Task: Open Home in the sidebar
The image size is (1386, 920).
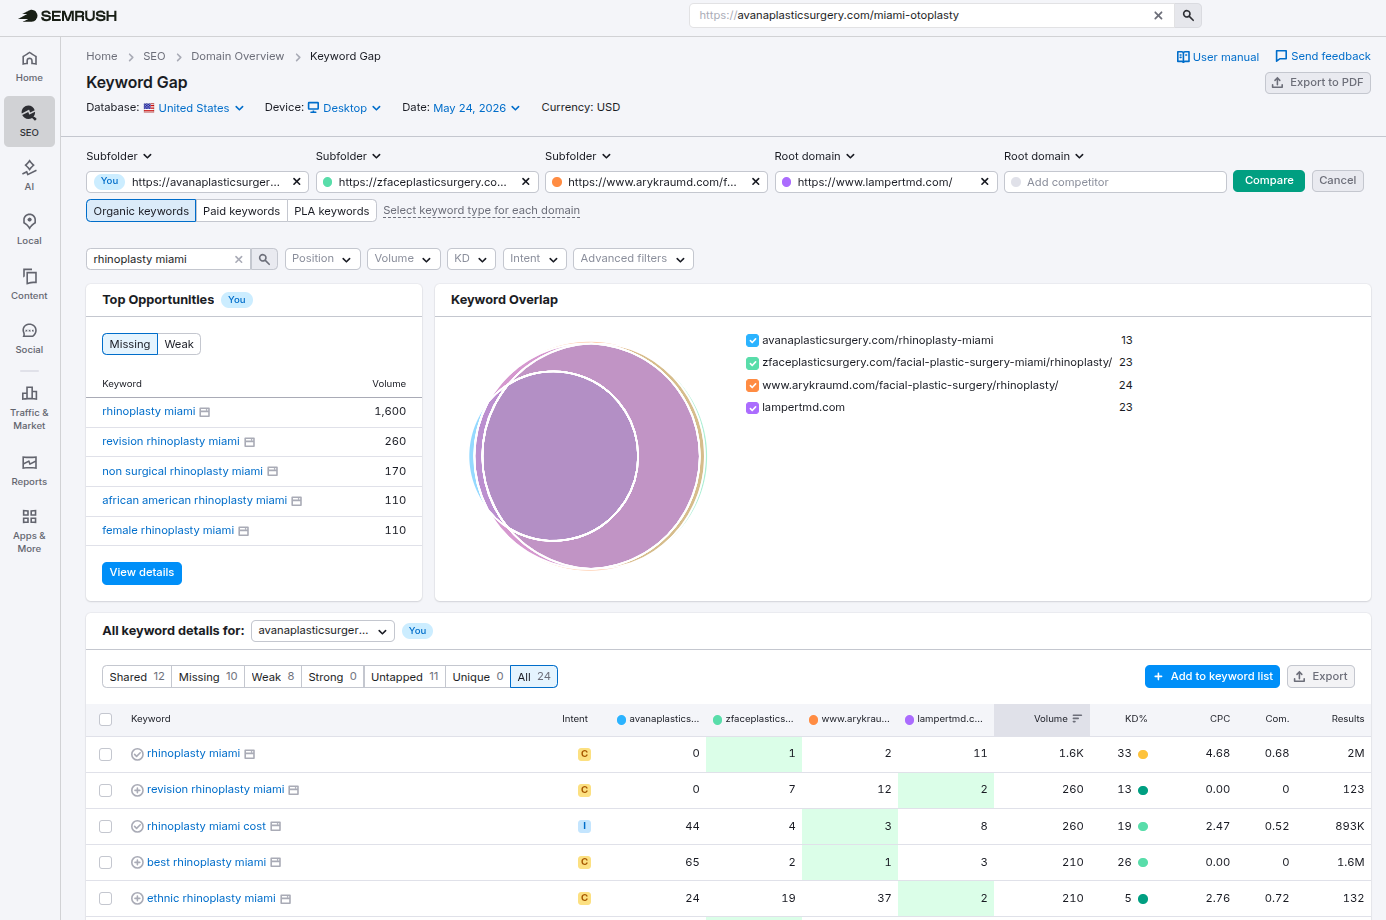Action: click(29, 66)
